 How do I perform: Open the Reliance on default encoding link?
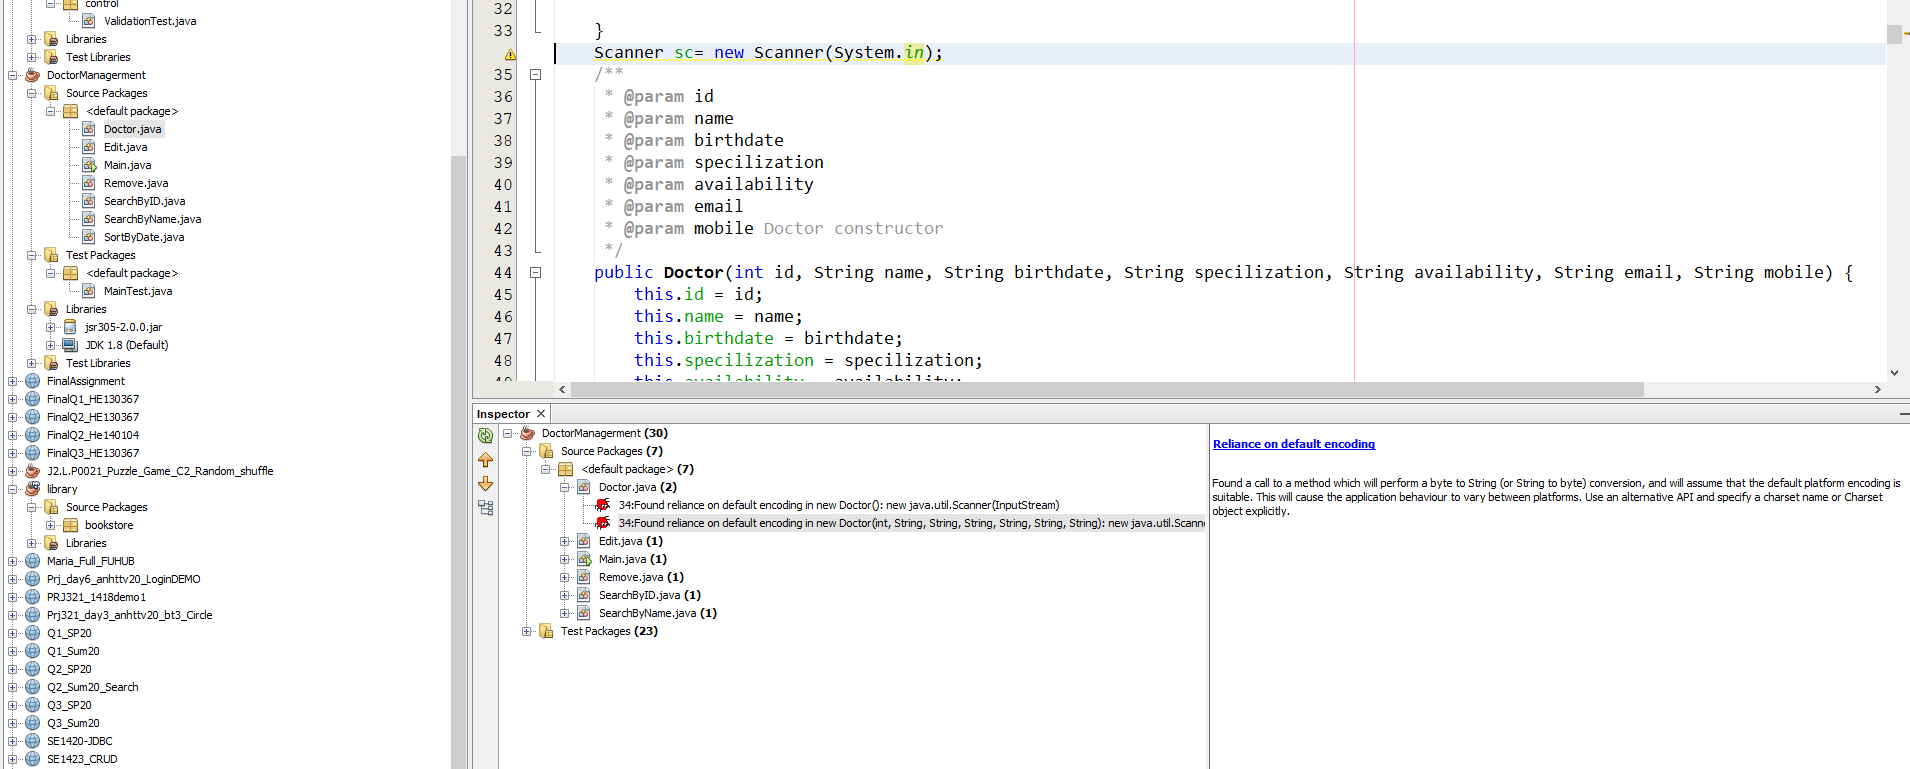pyautogui.click(x=1293, y=444)
